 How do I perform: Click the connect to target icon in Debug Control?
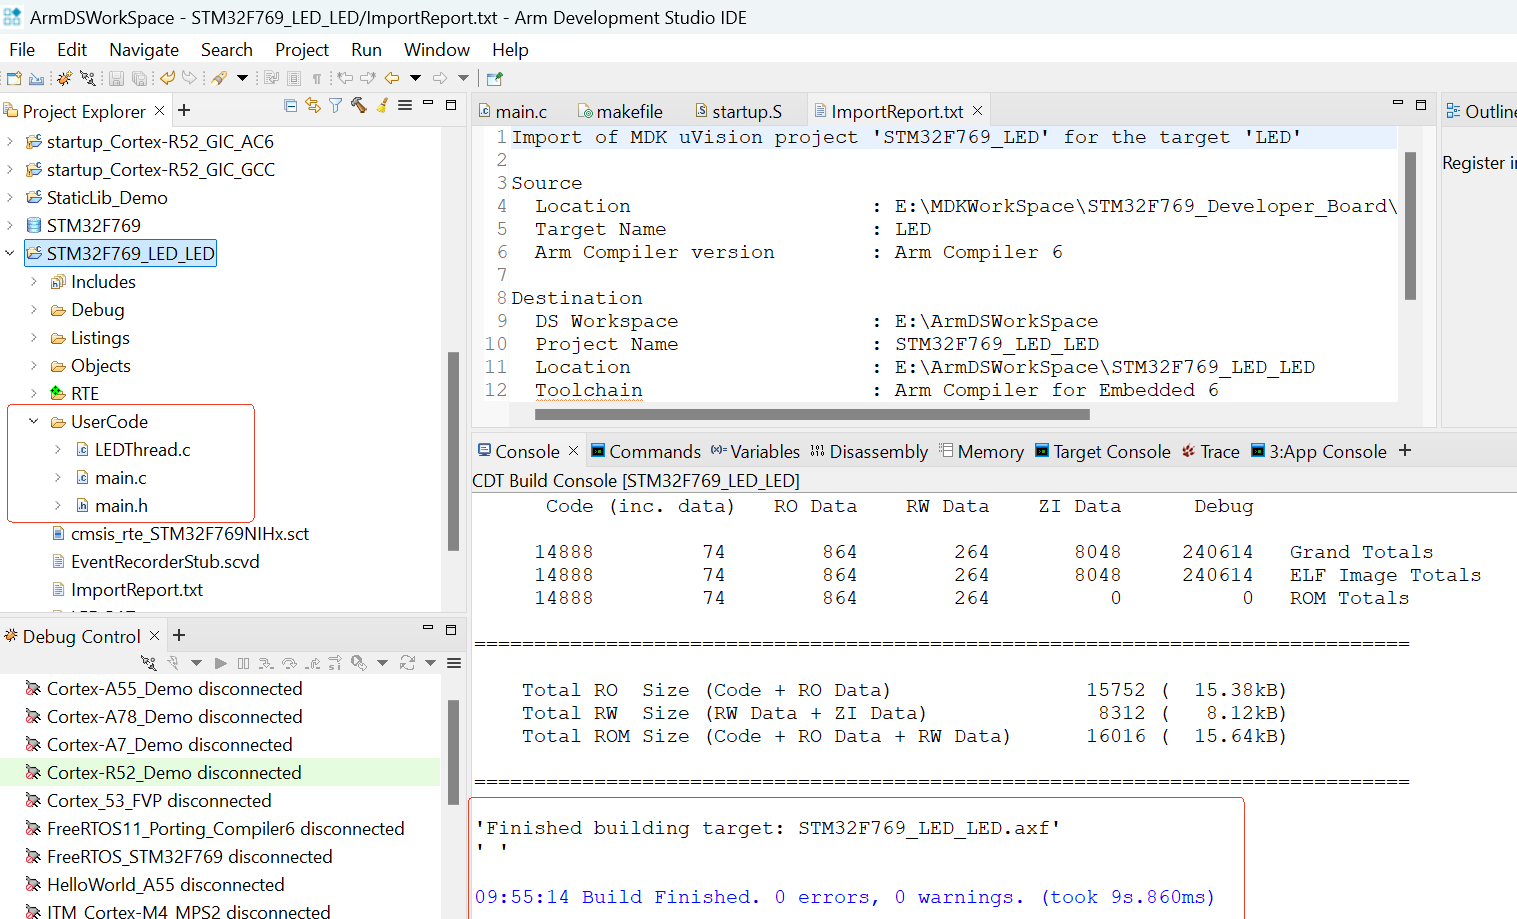149,663
